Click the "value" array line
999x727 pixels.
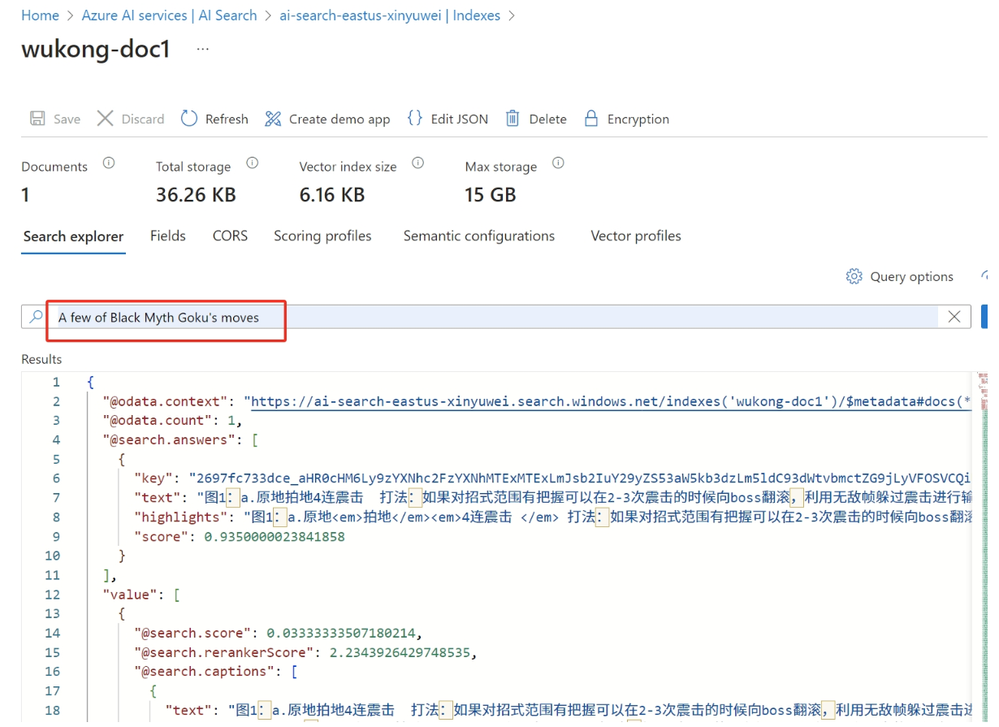coord(141,594)
